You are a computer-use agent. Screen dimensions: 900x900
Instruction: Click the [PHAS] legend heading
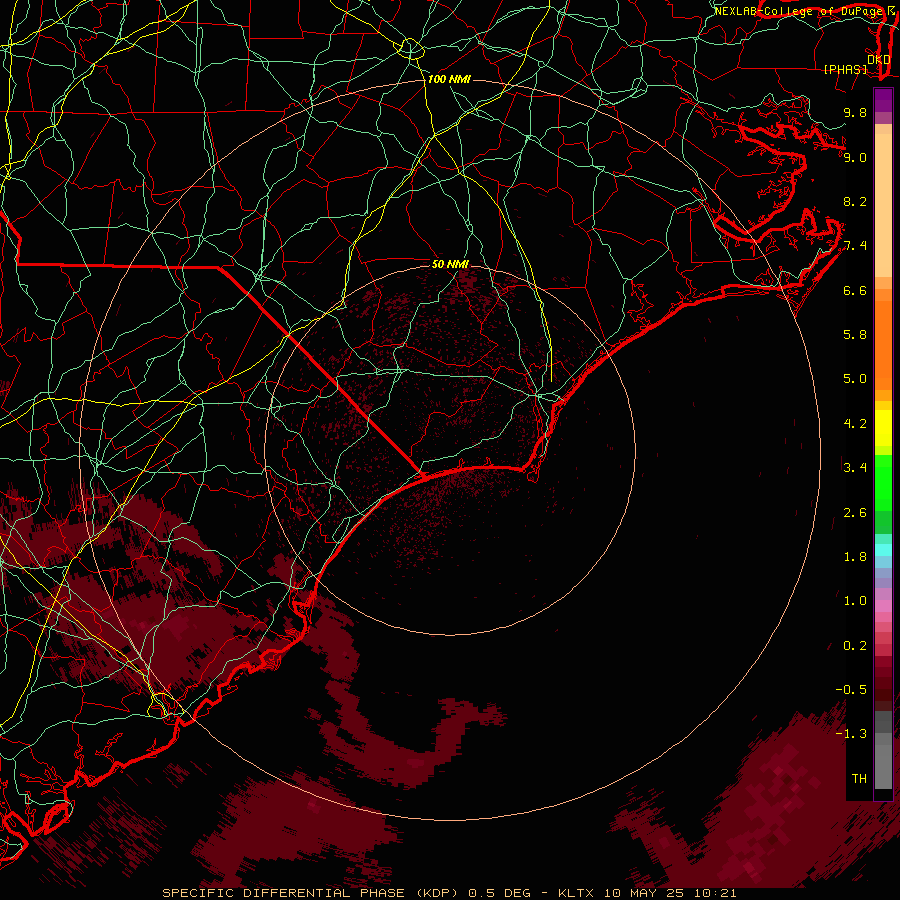845,69
